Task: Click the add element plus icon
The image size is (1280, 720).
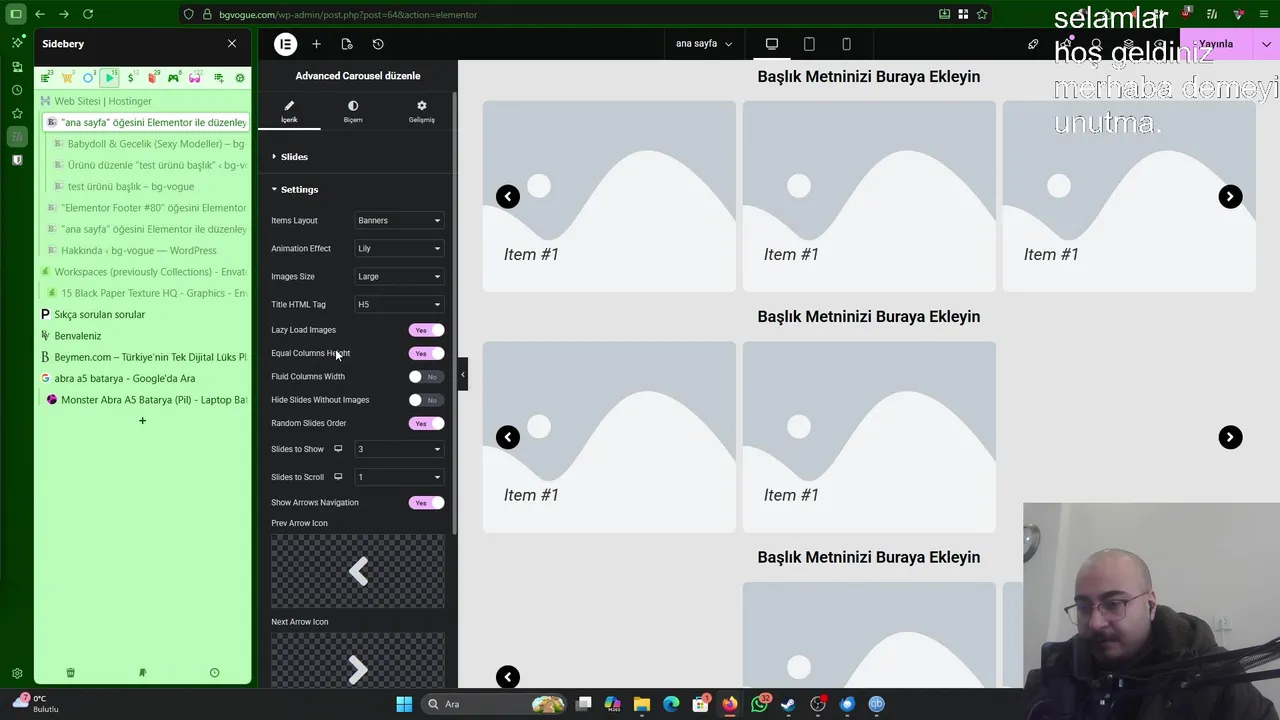Action: [316, 44]
